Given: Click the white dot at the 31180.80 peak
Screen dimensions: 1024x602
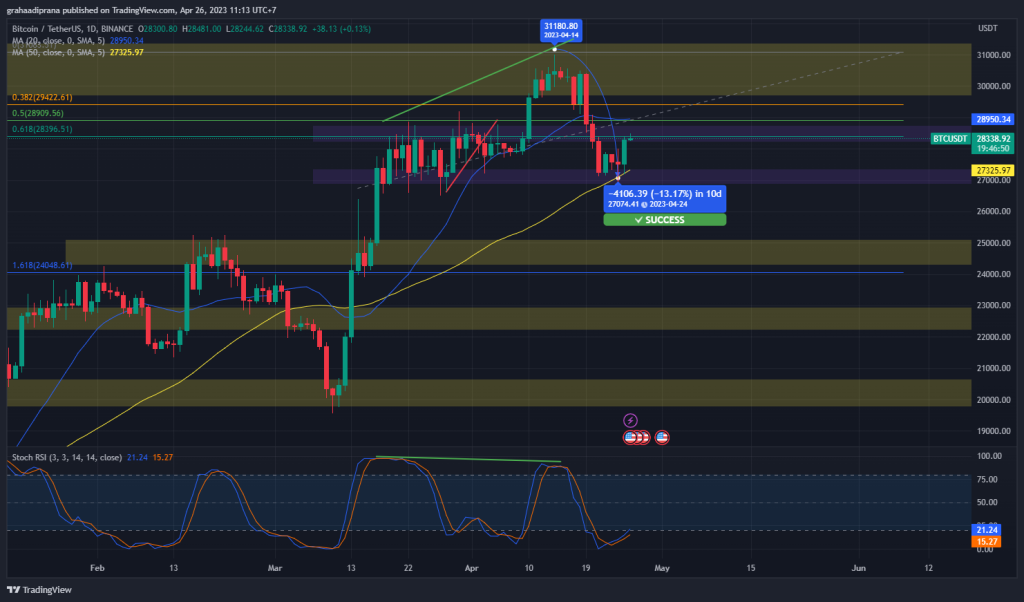Looking at the screenshot, I should pos(554,50).
